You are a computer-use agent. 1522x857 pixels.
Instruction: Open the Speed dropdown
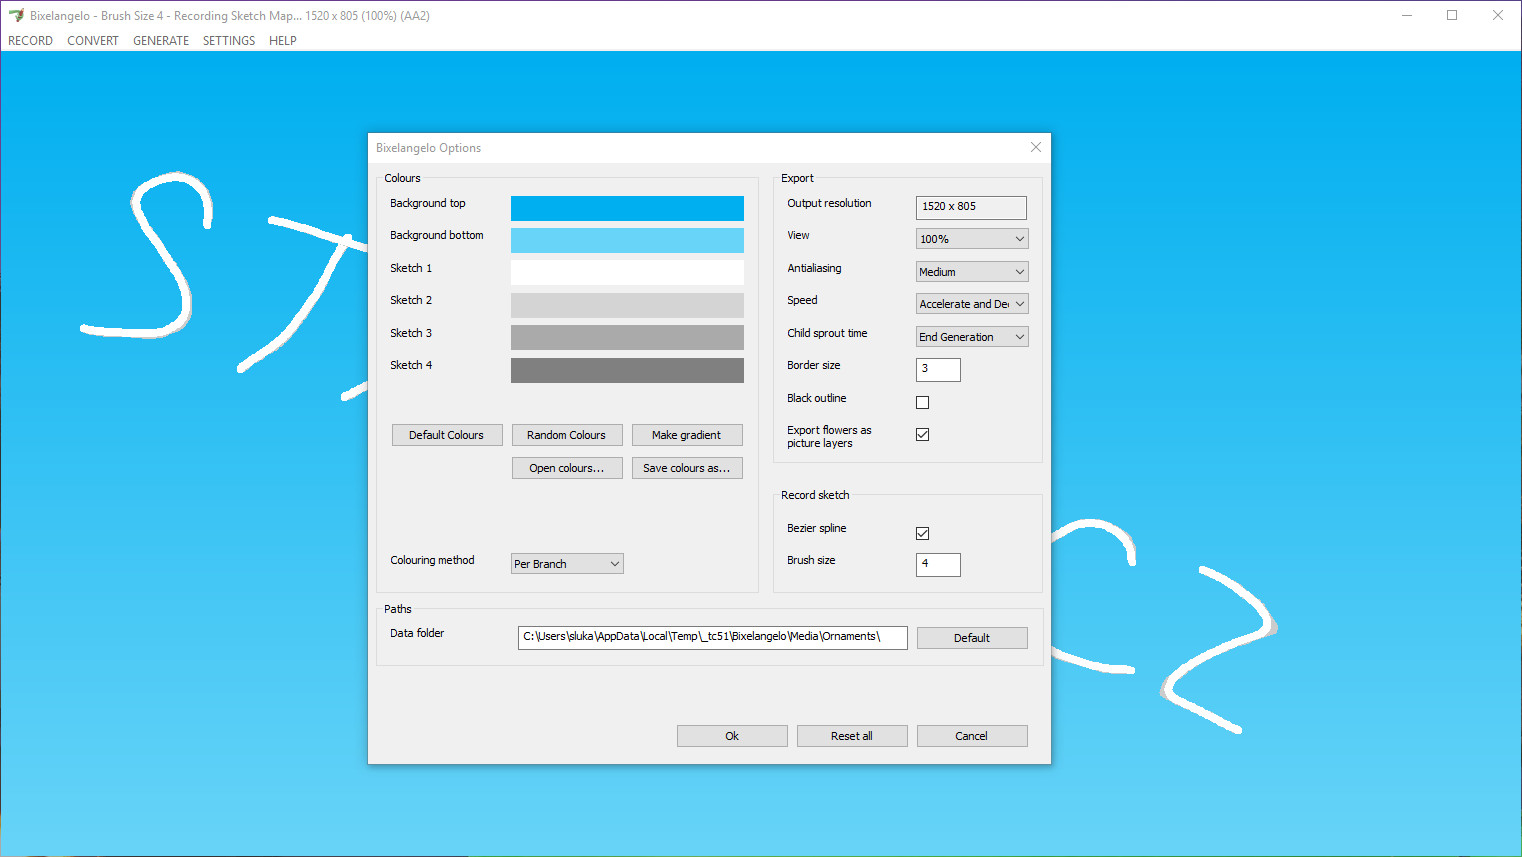tap(972, 304)
